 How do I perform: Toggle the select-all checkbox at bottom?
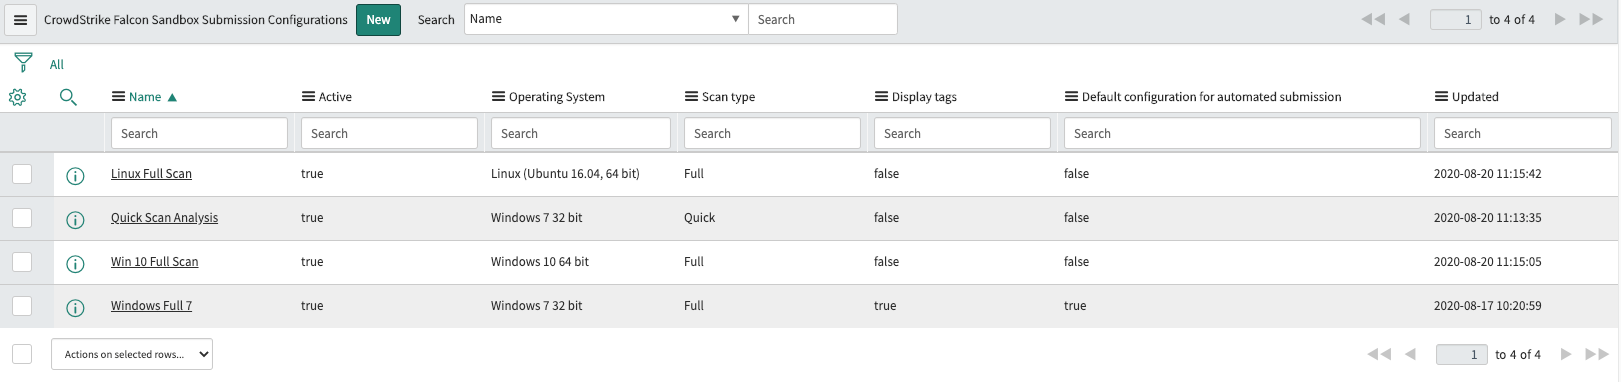point(22,354)
